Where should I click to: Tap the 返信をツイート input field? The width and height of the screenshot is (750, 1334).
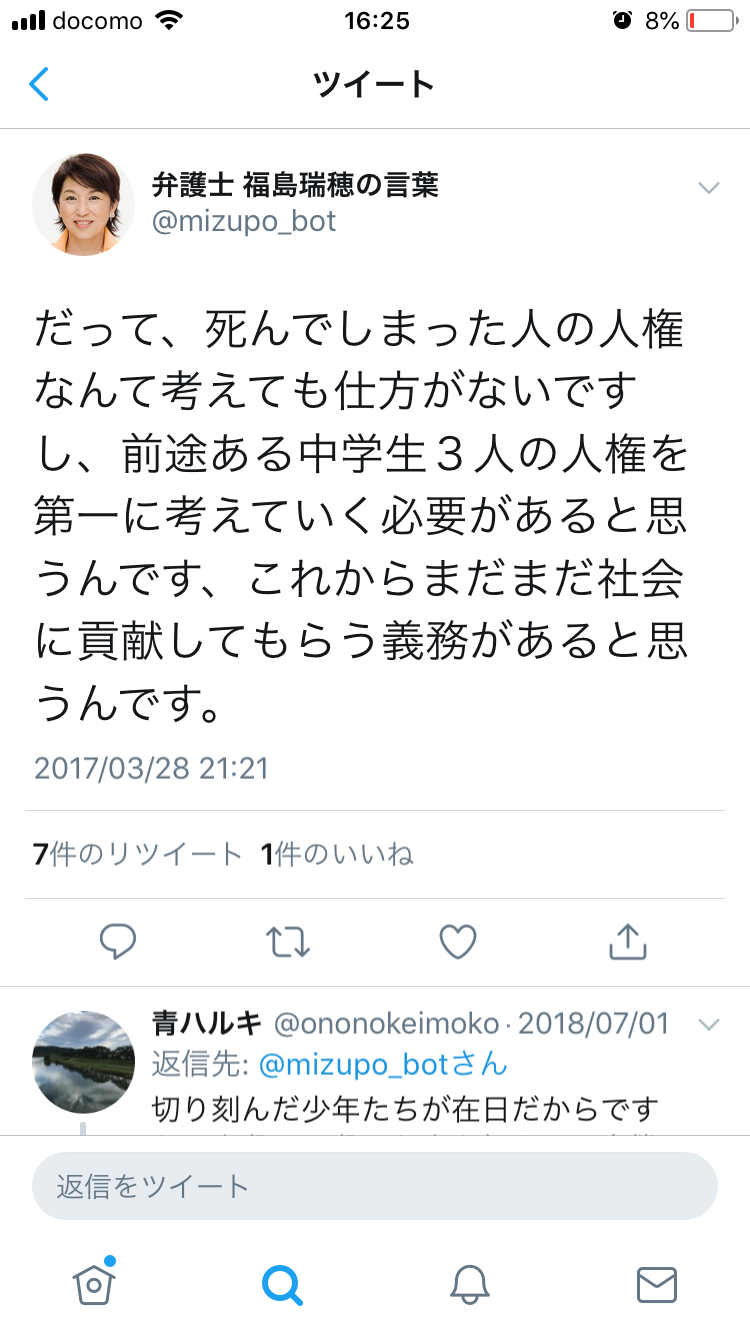coord(375,1186)
